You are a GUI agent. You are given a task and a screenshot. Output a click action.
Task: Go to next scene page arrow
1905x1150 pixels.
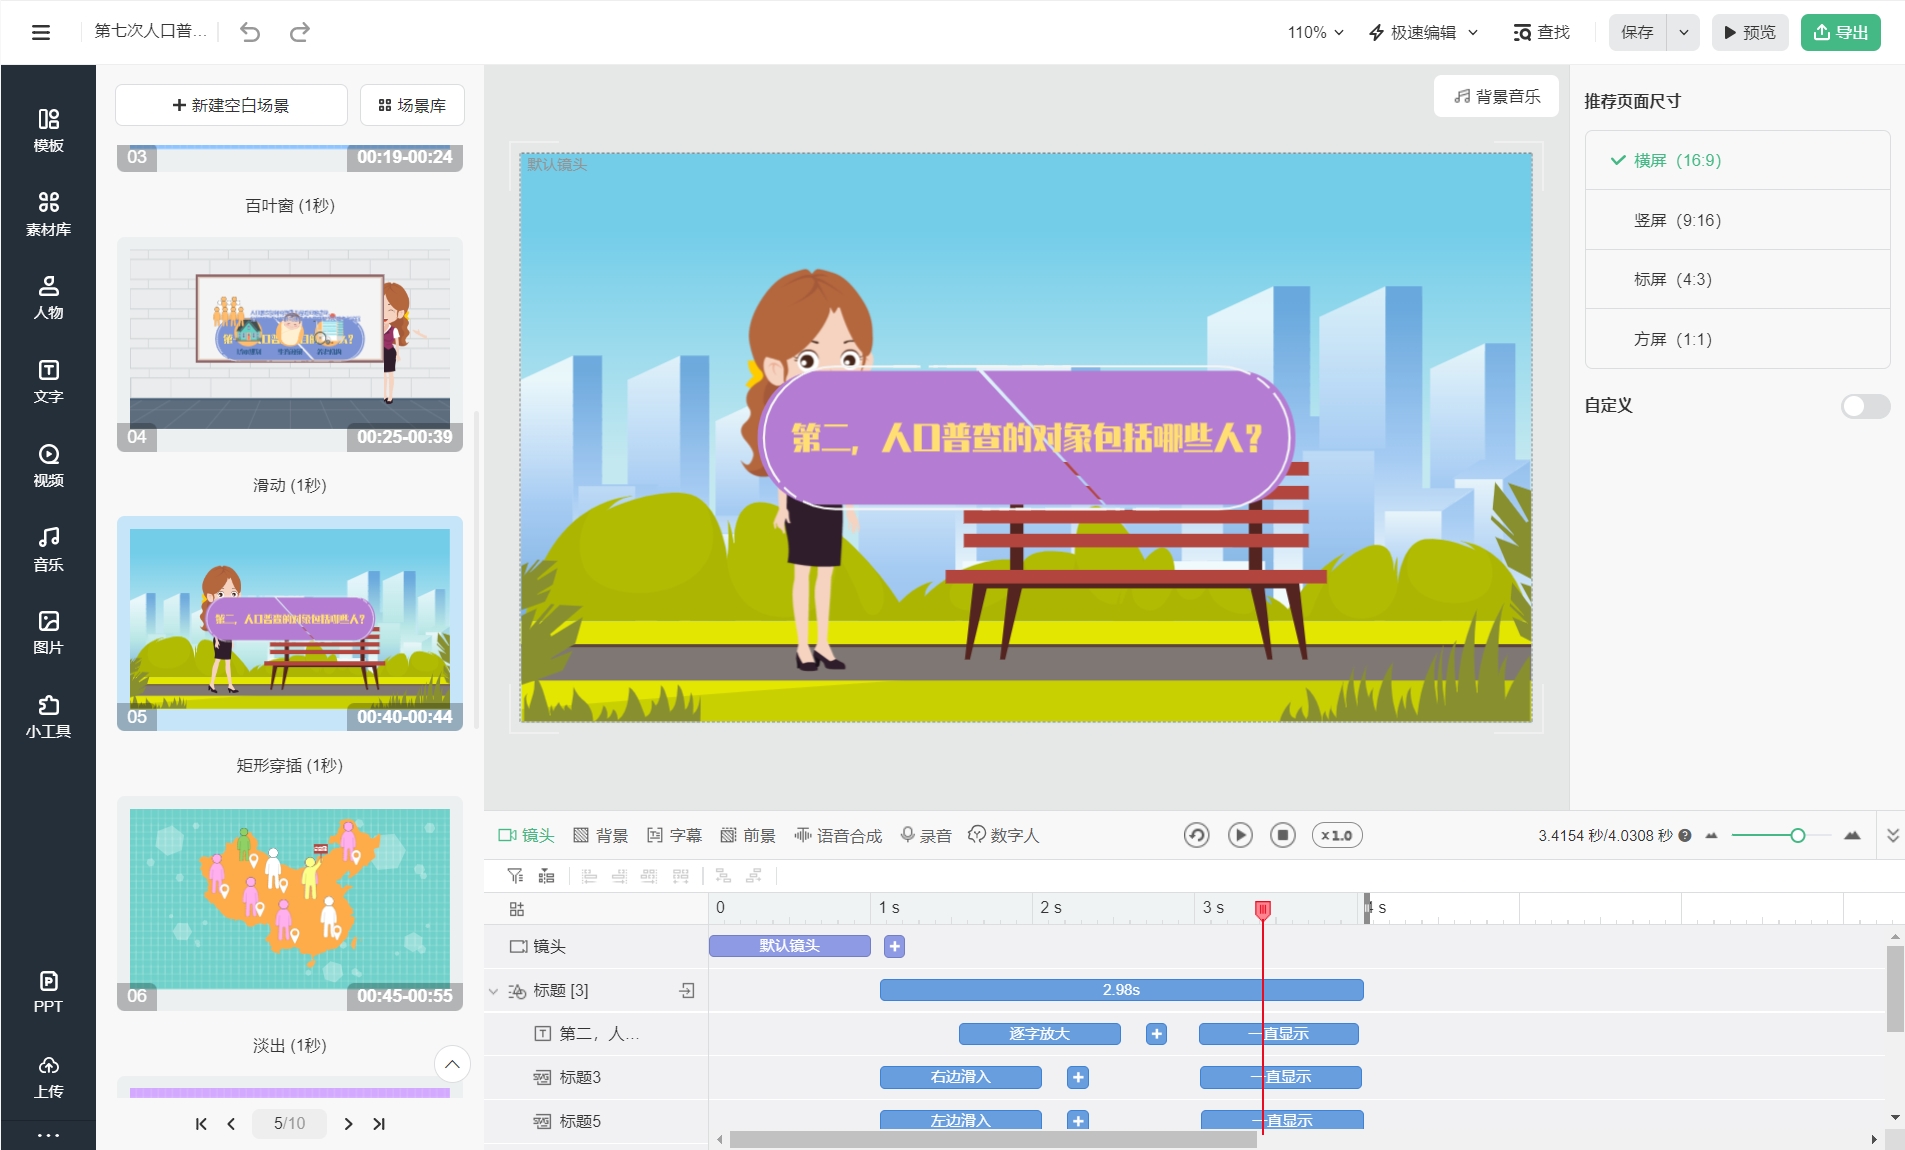(x=348, y=1124)
